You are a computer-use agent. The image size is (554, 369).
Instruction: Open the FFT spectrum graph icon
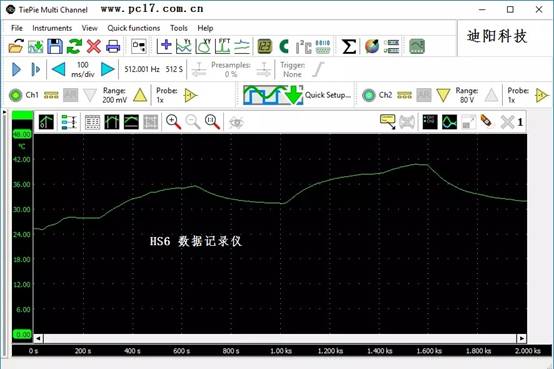(x=223, y=46)
